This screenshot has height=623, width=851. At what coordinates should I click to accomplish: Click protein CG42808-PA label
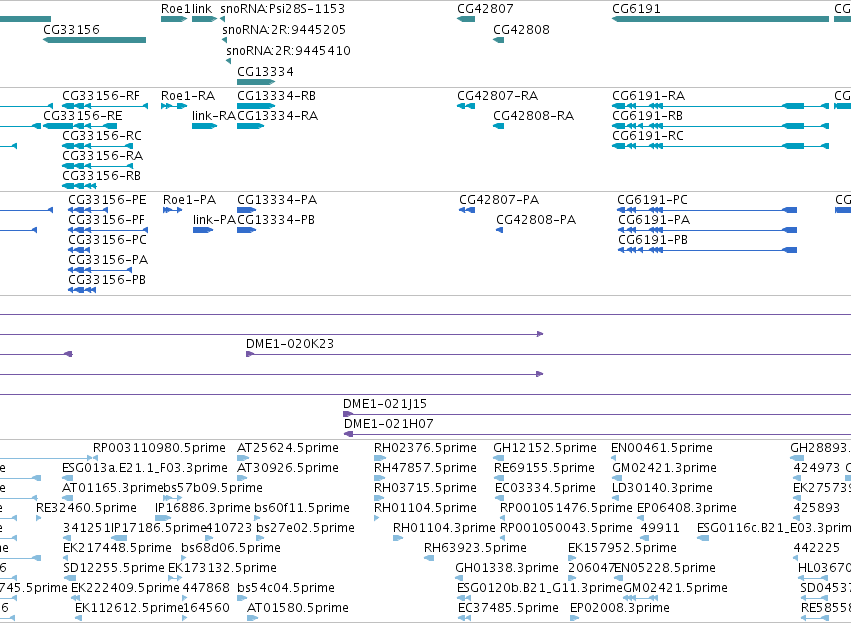coord(536,220)
